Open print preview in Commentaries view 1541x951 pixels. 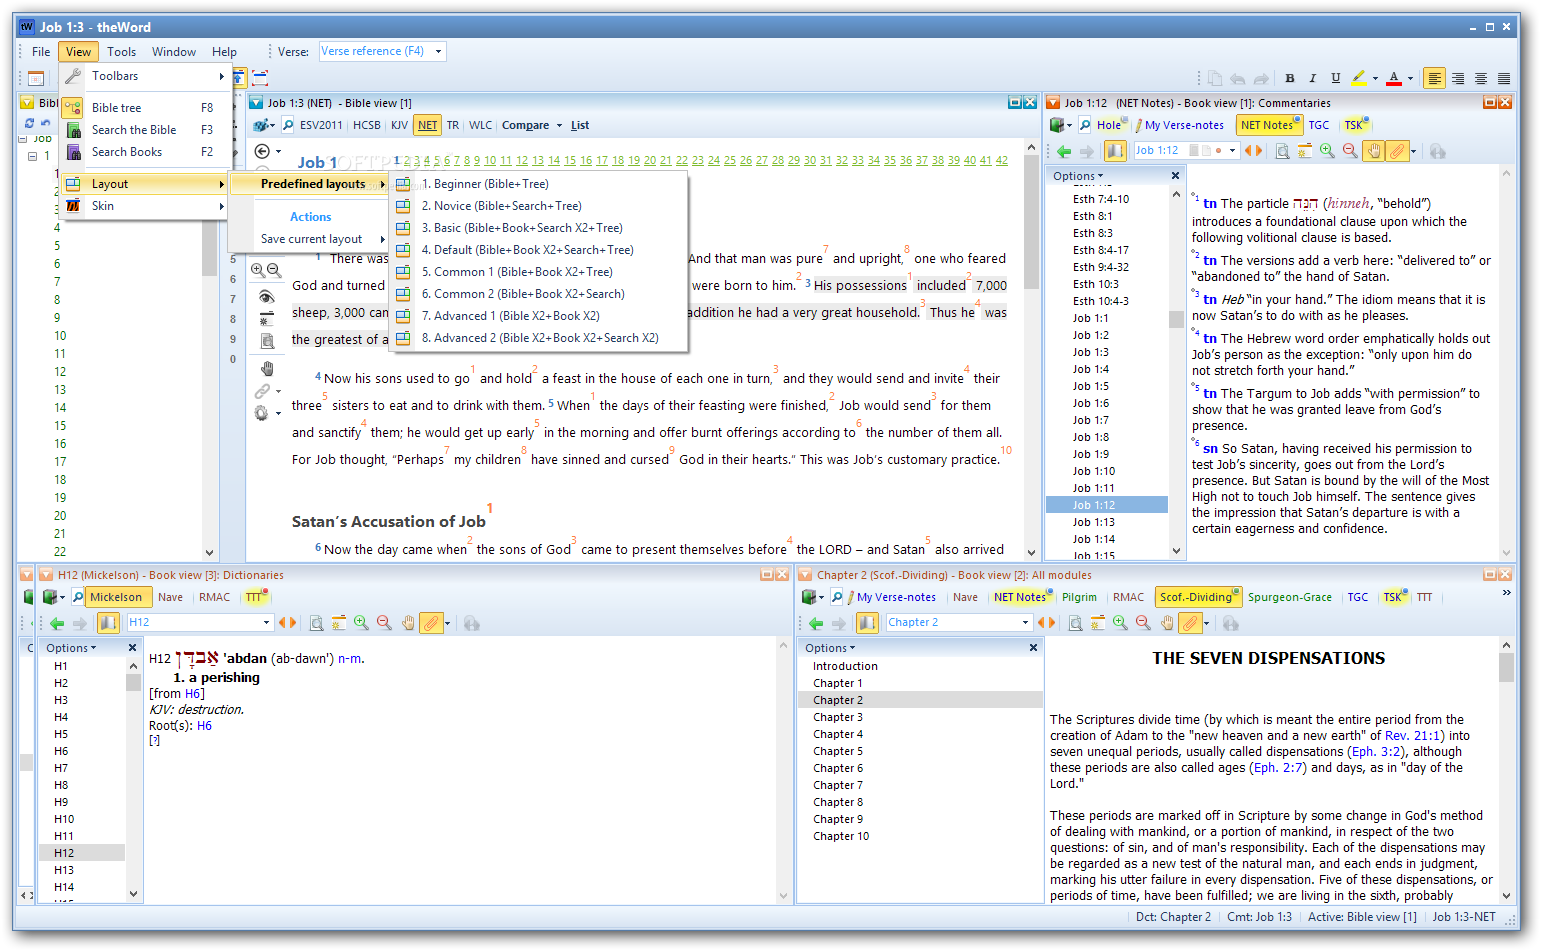coord(1282,151)
